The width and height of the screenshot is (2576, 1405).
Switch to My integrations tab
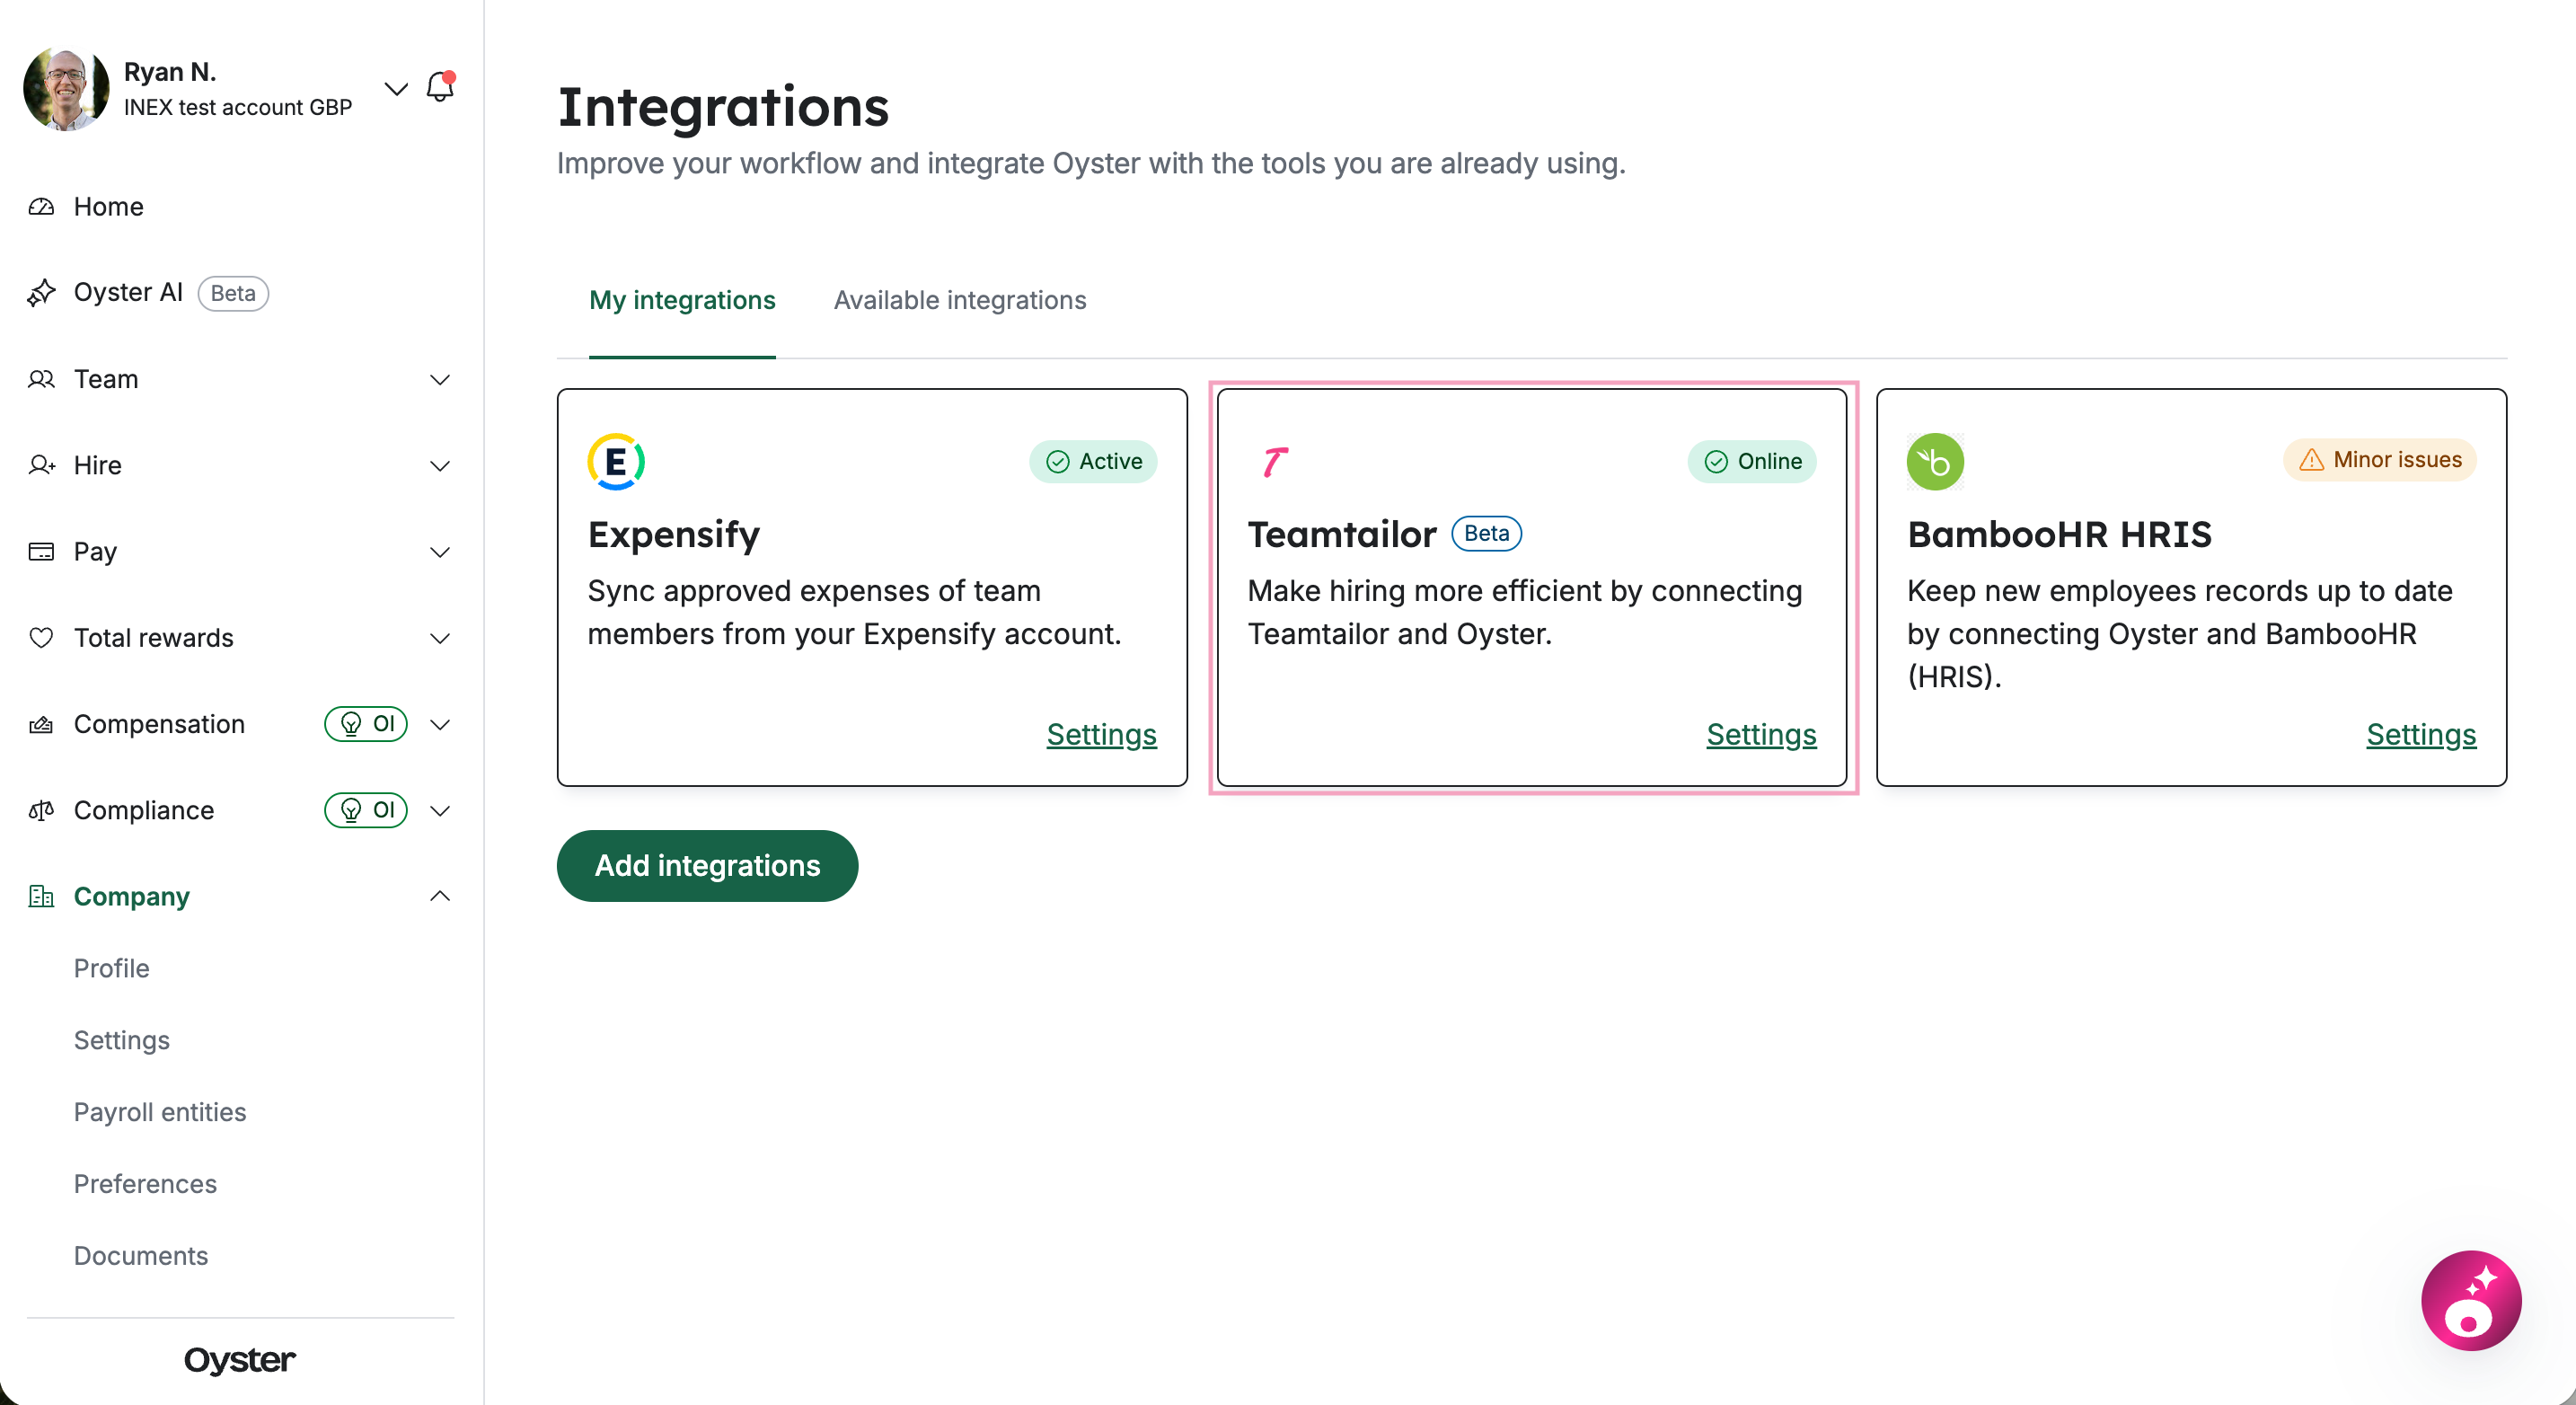[682, 300]
